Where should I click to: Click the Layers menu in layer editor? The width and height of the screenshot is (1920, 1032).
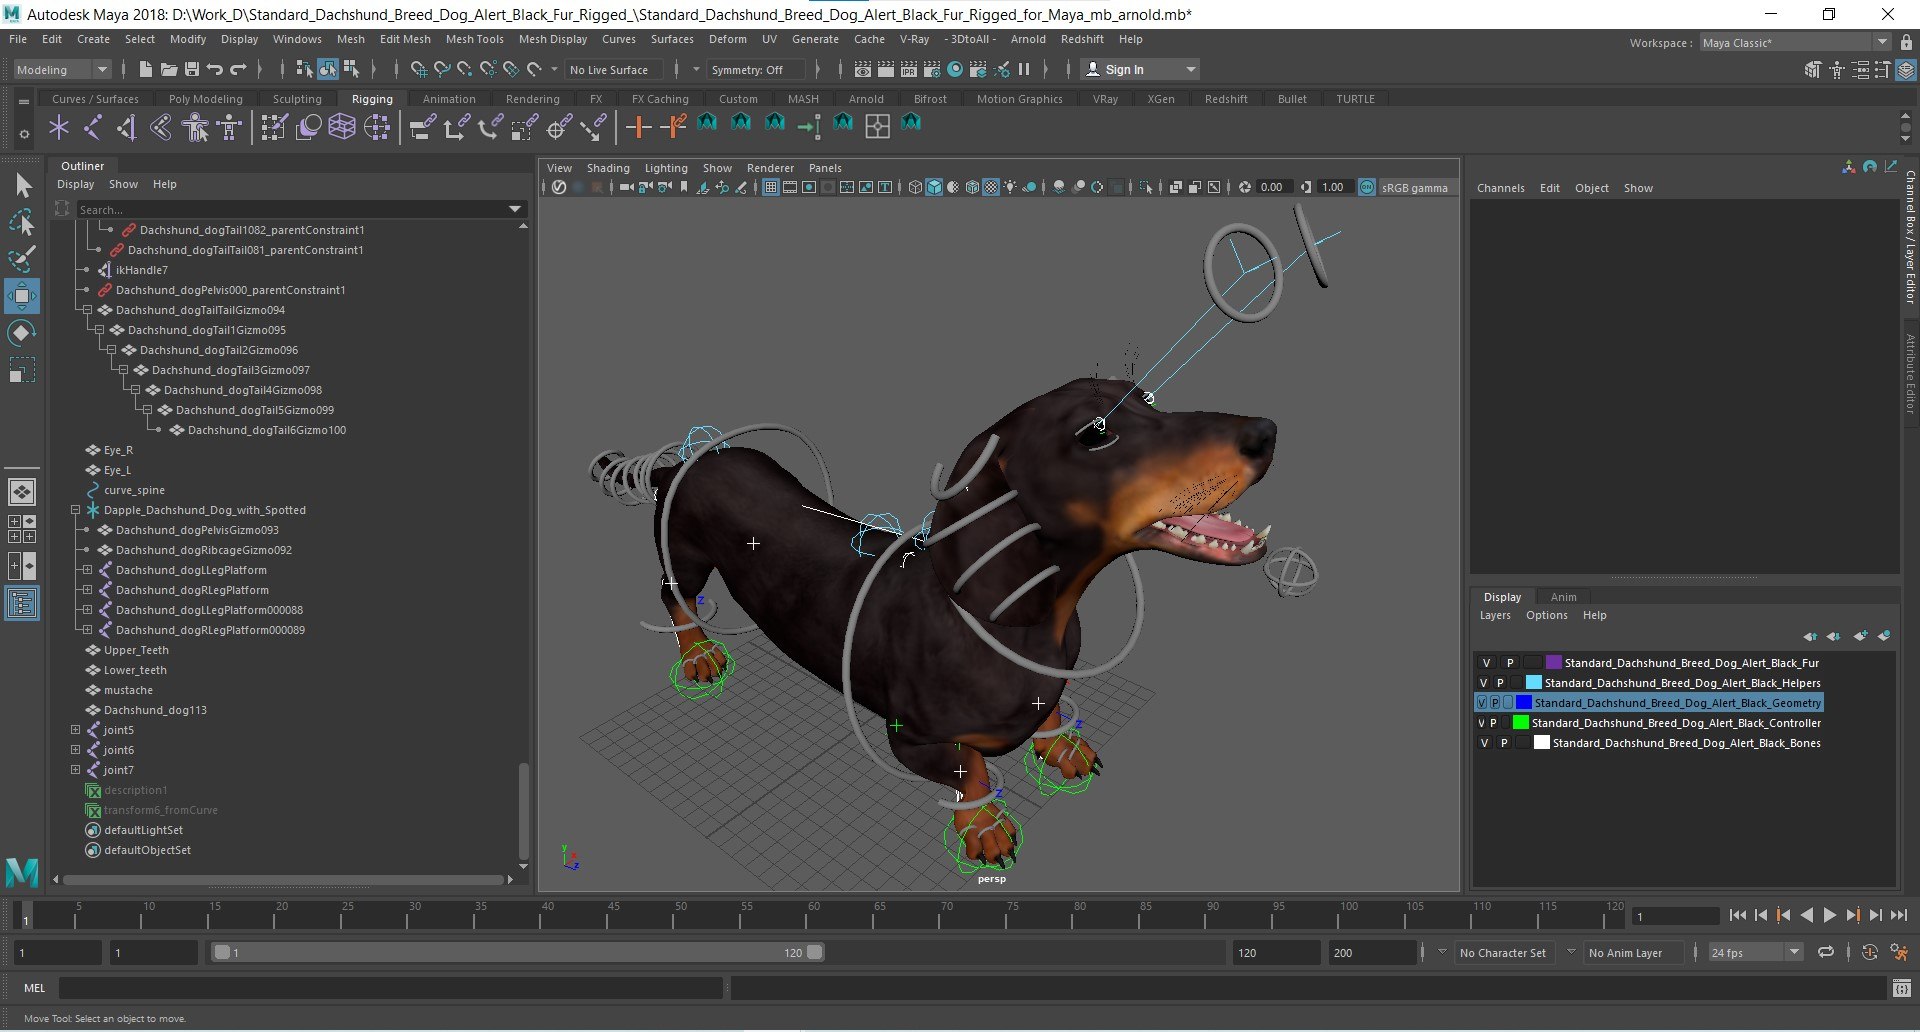click(x=1495, y=615)
